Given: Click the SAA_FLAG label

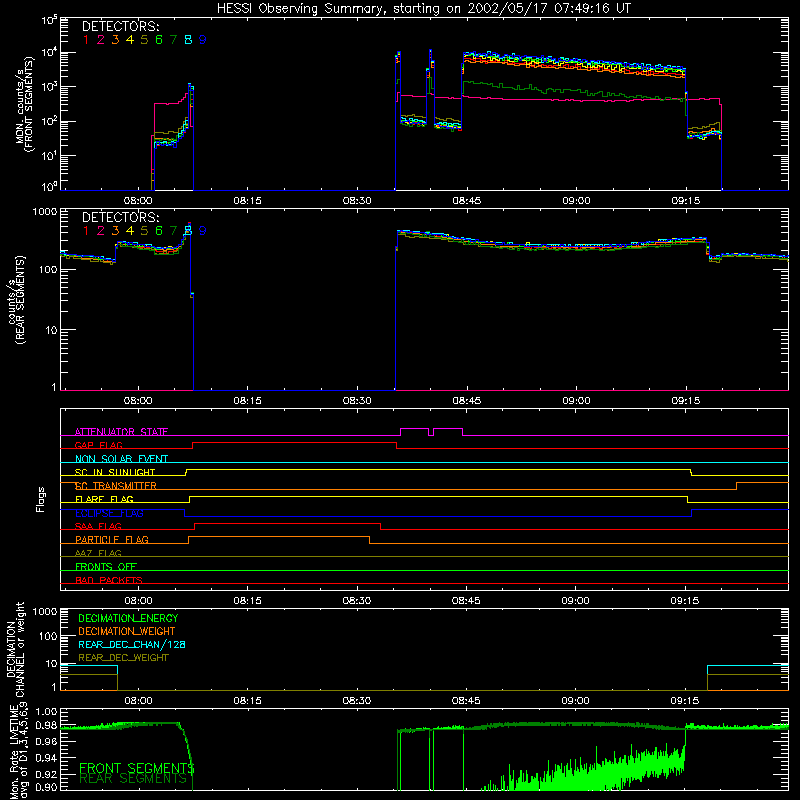Looking at the screenshot, I should [98, 526].
